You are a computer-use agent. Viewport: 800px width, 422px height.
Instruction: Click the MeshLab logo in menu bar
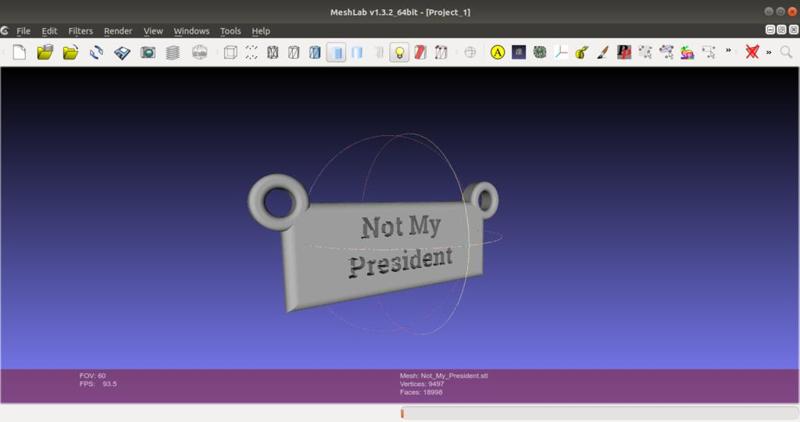(5, 31)
